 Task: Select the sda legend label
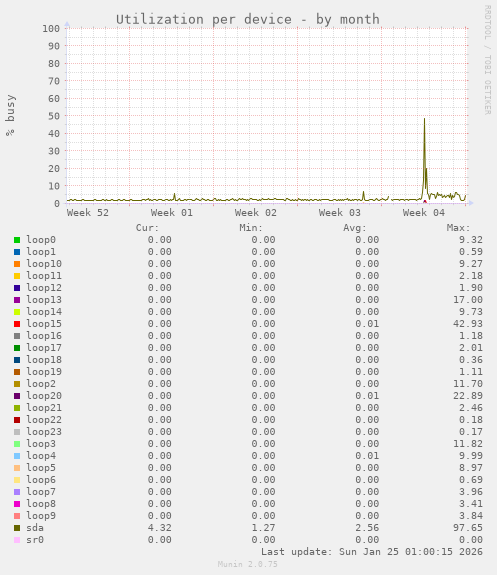[35, 528]
